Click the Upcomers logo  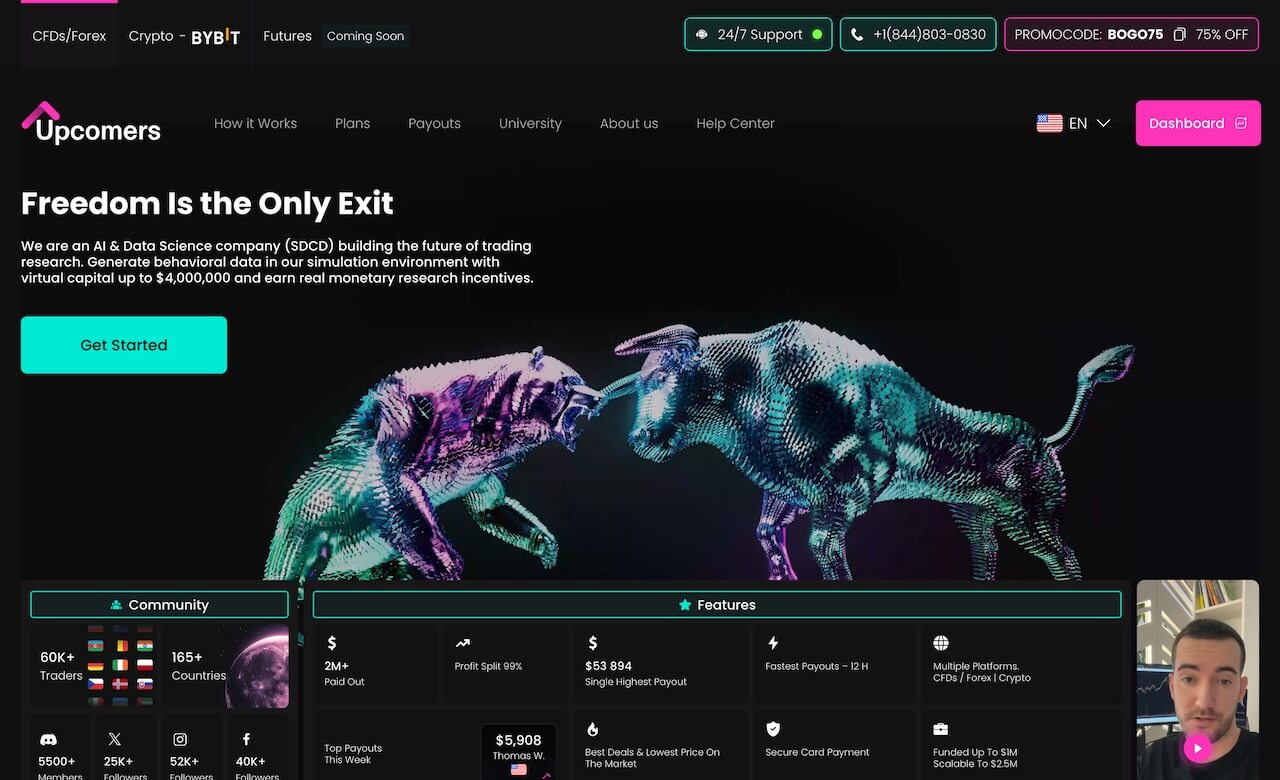(x=91, y=124)
